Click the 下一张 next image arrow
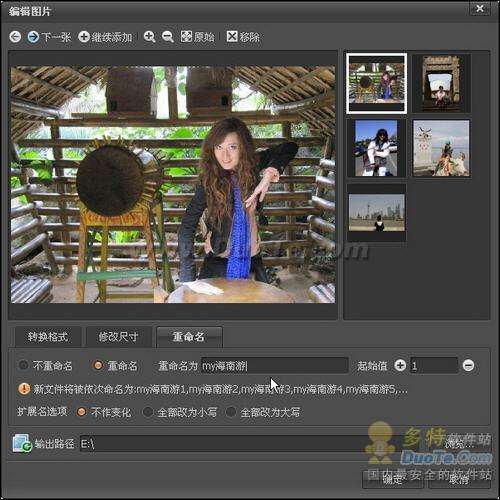Viewport: 500px width, 500px height. [33, 37]
